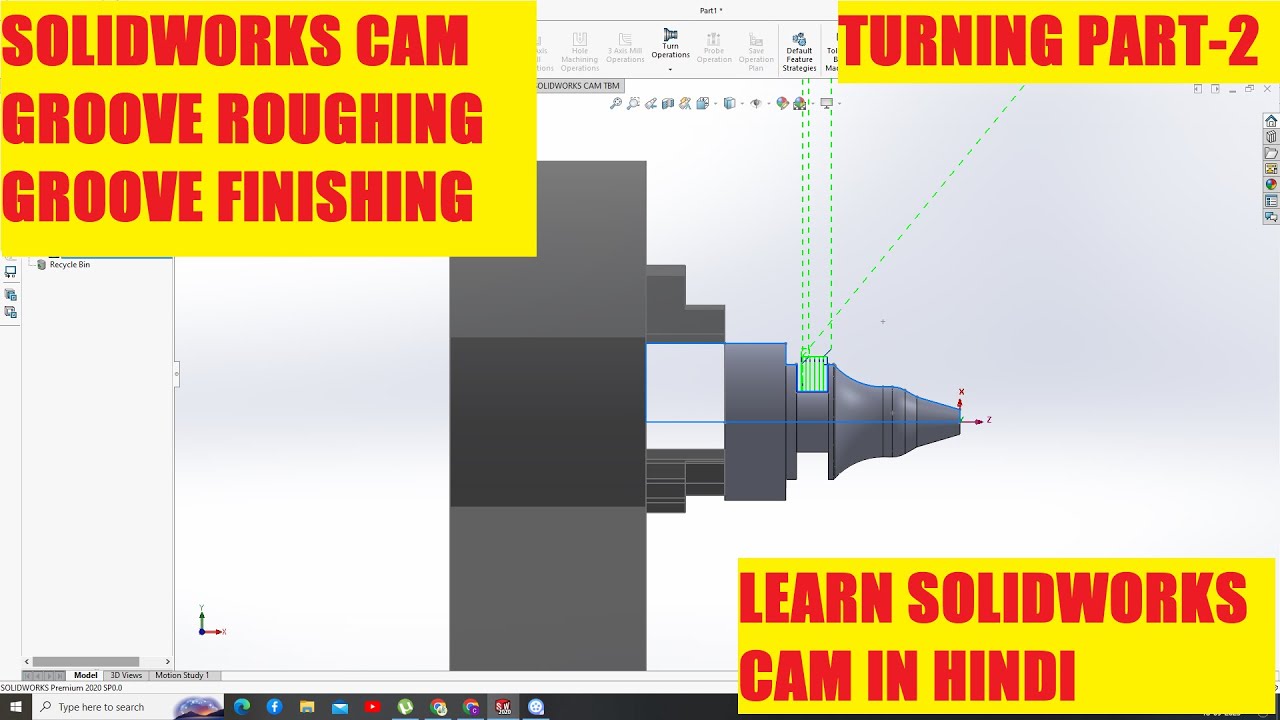The width and height of the screenshot is (1280, 720).
Task: Open the Display Style cube icon
Action: tap(729, 103)
